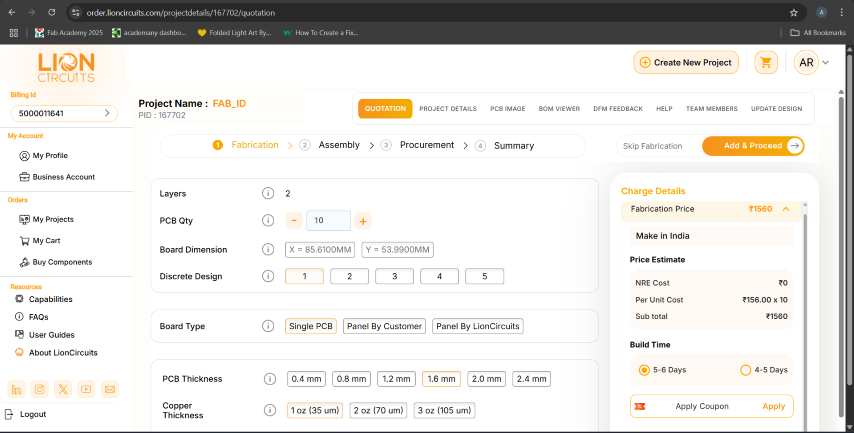Image resolution: width=854 pixels, height=433 pixels.
Task: Open the QUOTATION tab
Action: pos(385,108)
